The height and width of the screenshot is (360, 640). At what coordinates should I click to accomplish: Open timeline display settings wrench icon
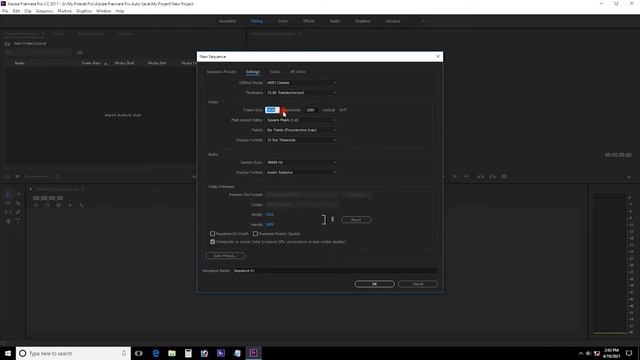click(82, 206)
